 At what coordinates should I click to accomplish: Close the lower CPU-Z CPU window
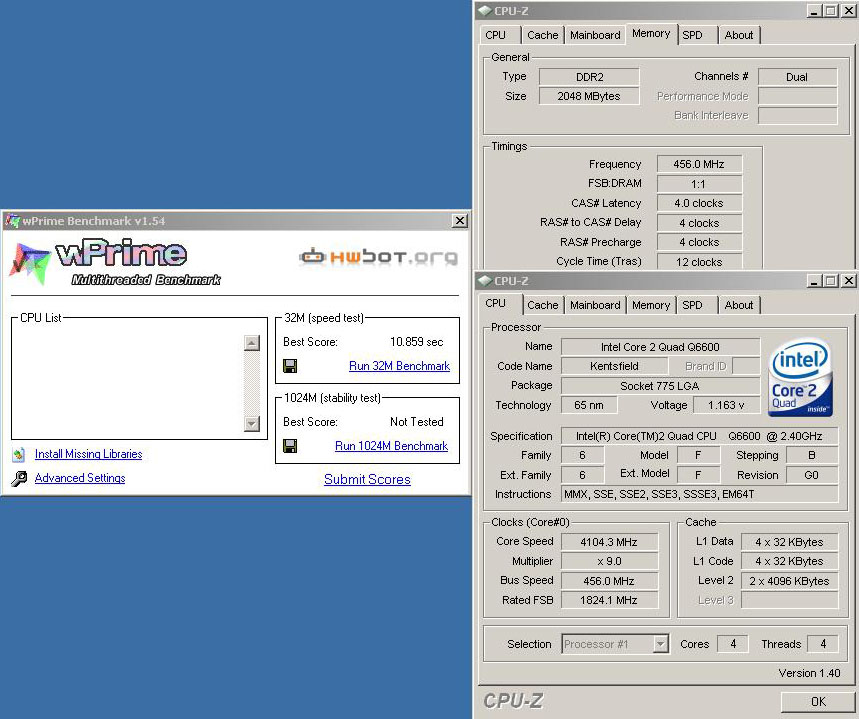coord(849,281)
